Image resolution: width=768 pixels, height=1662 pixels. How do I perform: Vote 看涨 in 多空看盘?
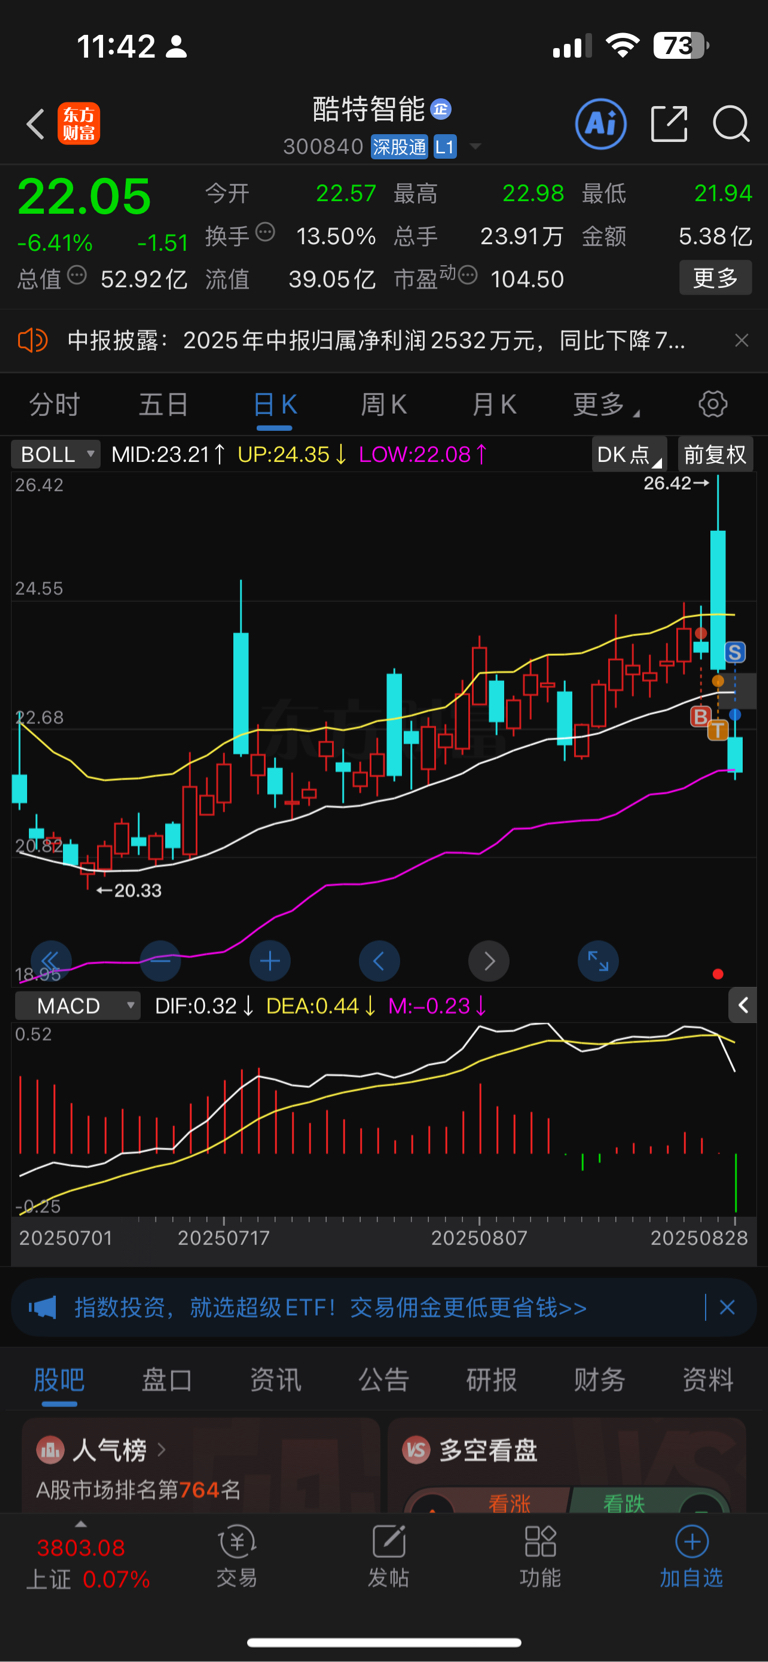point(510,1502)
